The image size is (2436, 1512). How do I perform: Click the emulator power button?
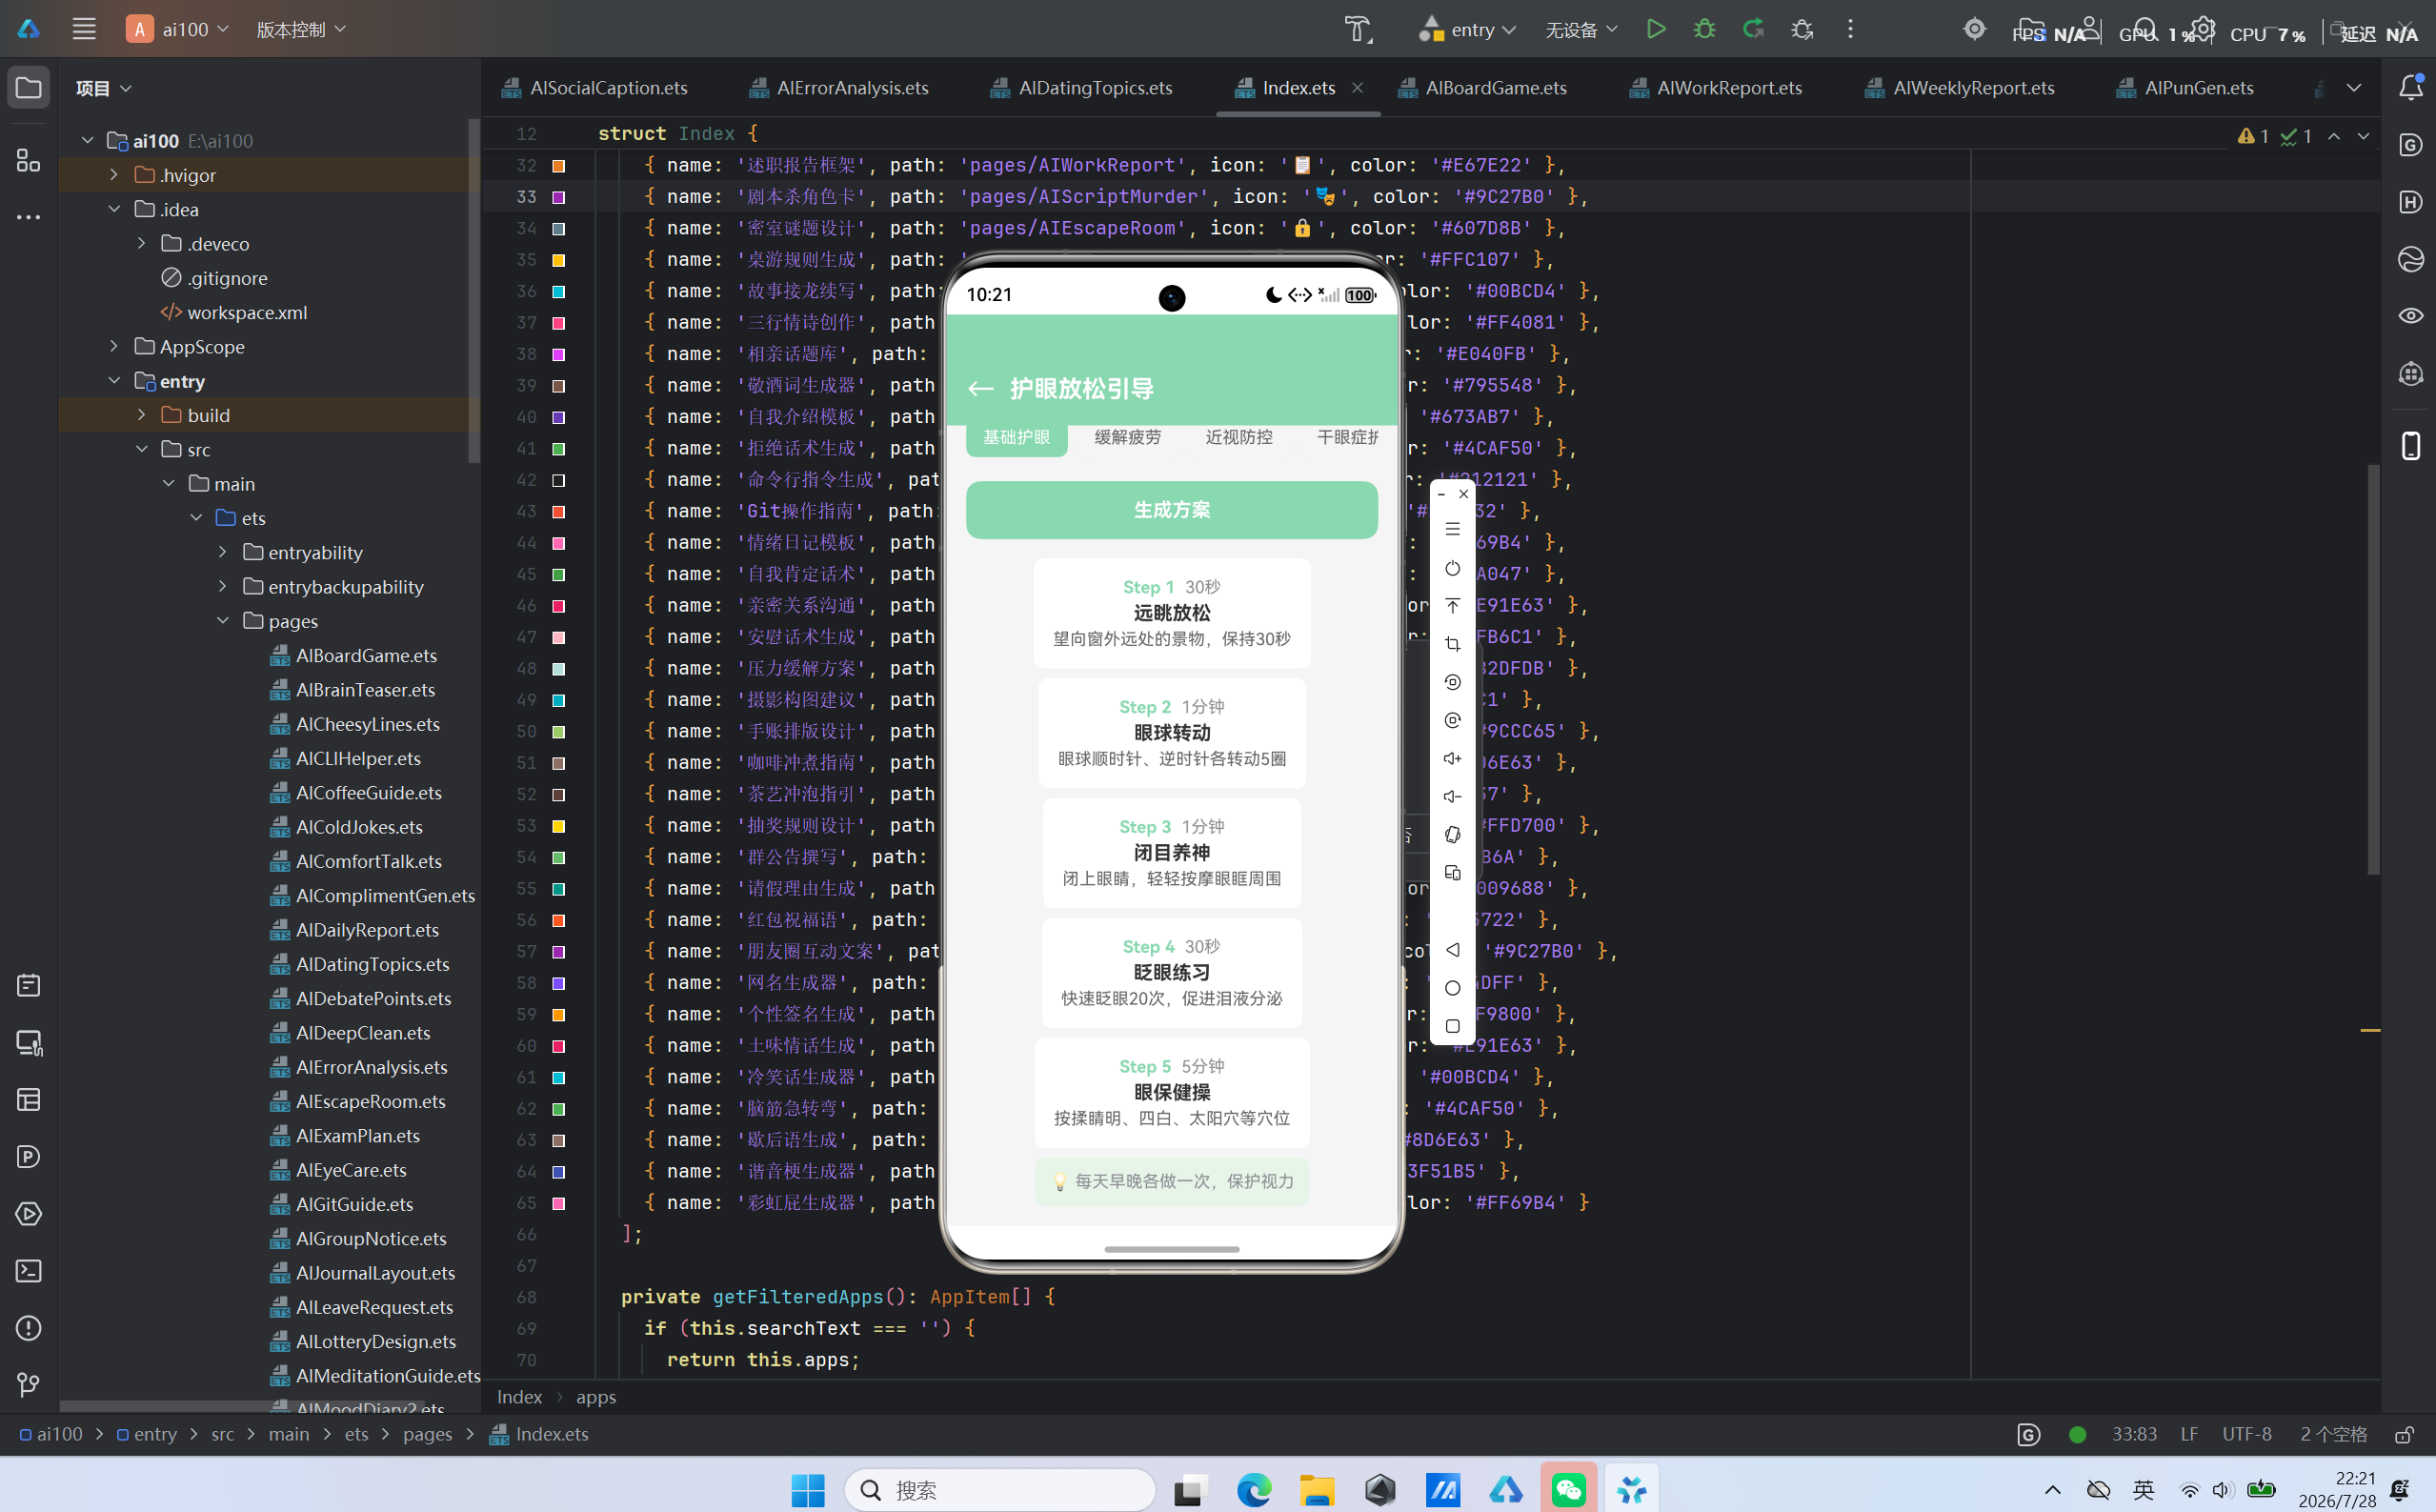pyautogui.click(x=1453, y=568)
